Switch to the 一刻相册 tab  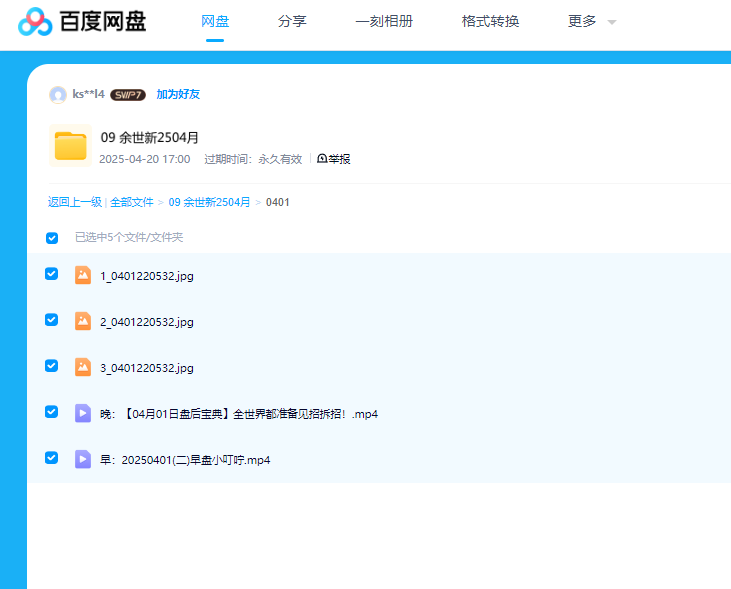point(384,21)
